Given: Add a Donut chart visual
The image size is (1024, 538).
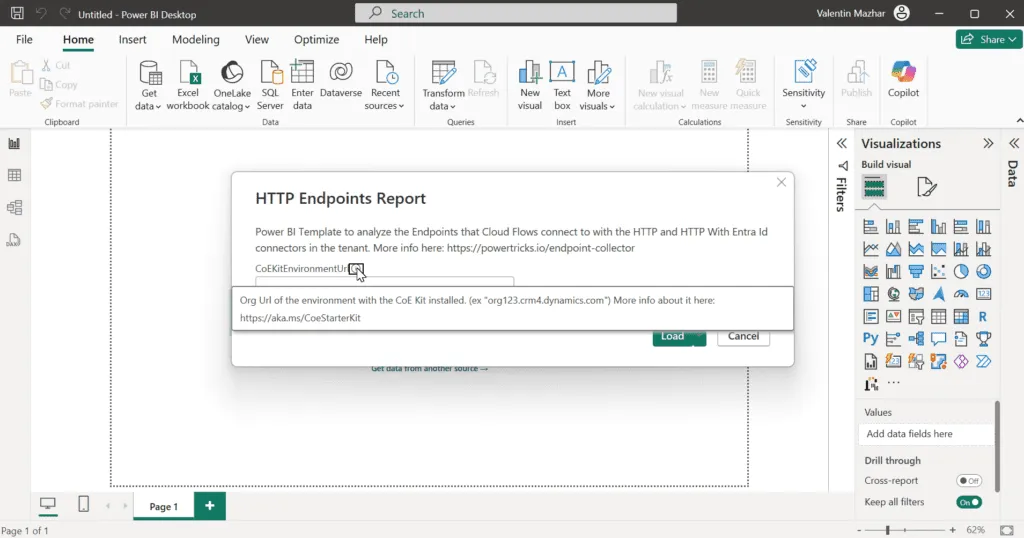Looking at the screenshot, I should click(x=983, y=271).
